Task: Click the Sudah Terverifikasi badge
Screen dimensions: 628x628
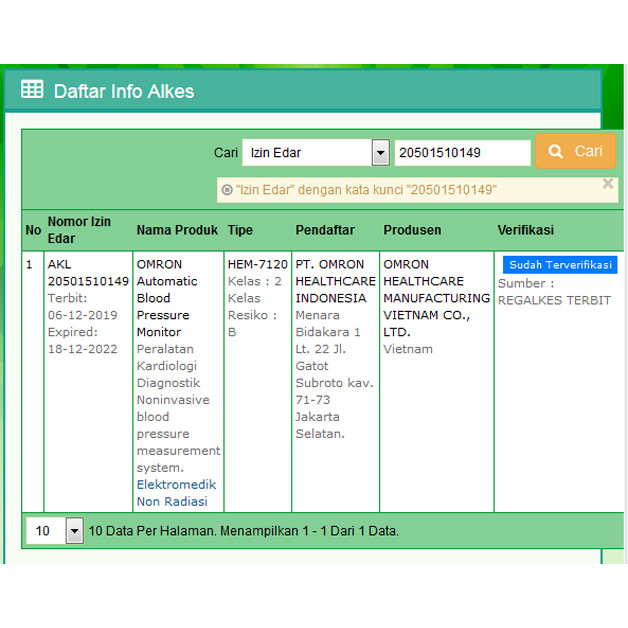Action: [x=560, y=265]
